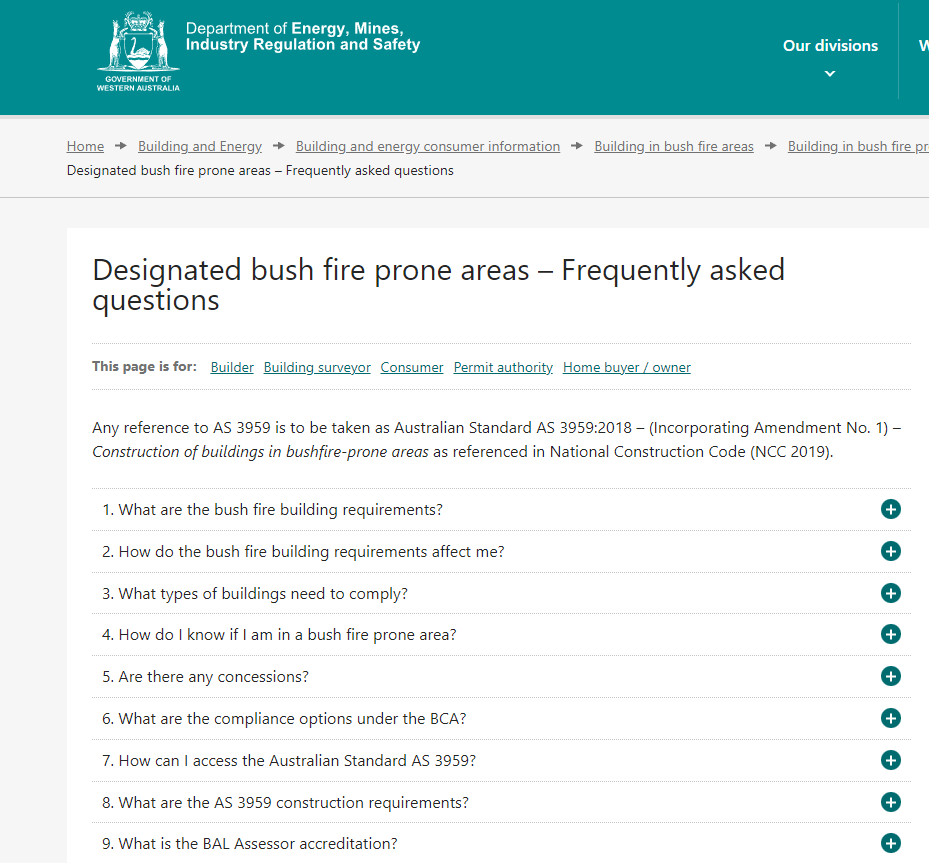The height and width of the screenshot is (863, 929).
Task: Navigate to Building and energy consumer information
Action: (x=428, y=146)
